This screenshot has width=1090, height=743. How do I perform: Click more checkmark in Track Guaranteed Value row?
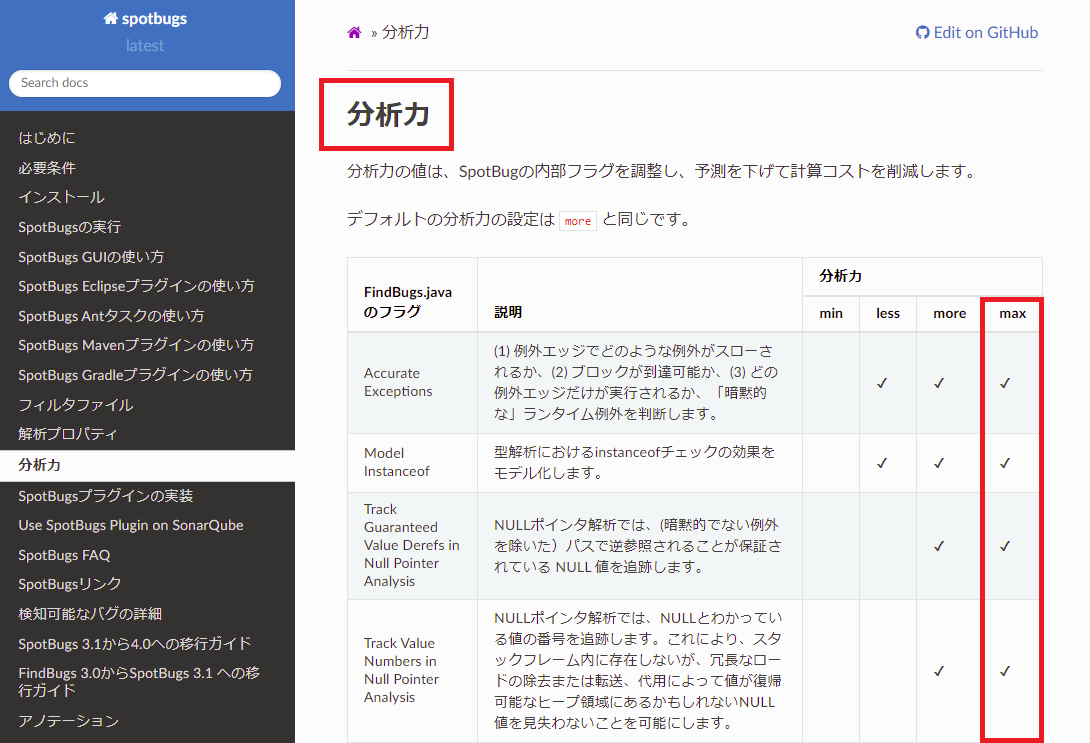click(x=939, y=546)
